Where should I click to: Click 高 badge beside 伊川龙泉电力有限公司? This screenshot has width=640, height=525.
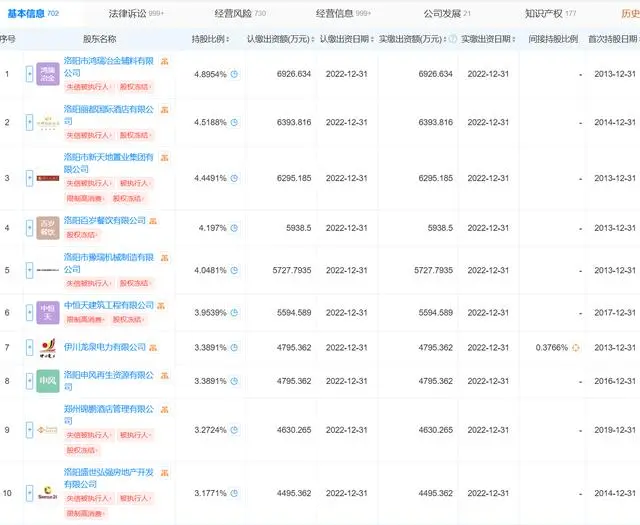pos(153,348)
